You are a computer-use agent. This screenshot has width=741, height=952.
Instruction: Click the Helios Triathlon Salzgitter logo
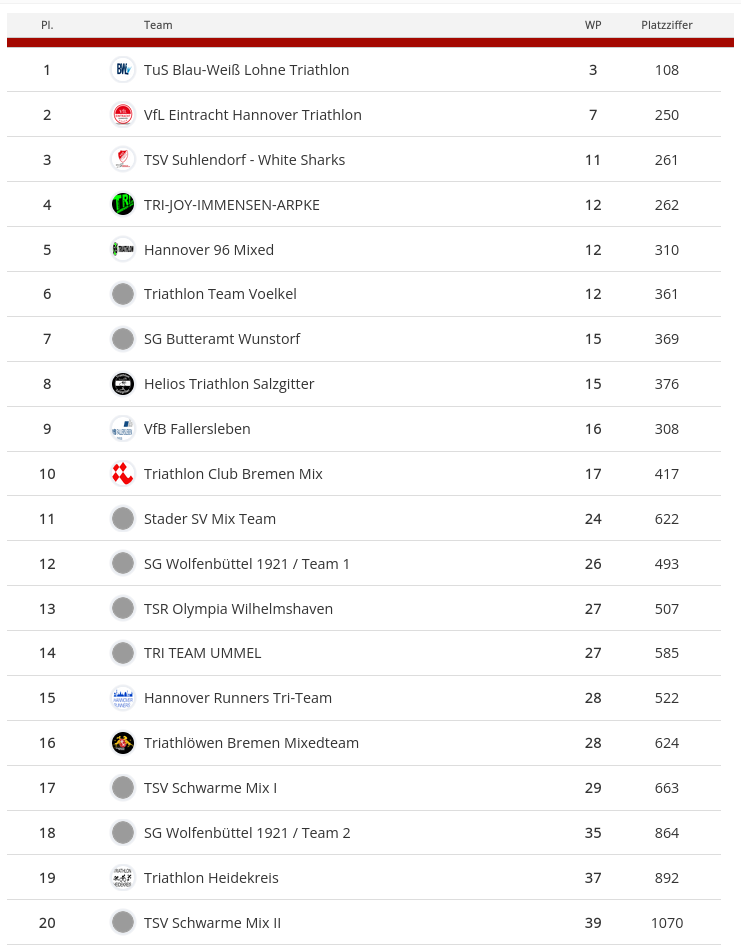pos(123,384)
